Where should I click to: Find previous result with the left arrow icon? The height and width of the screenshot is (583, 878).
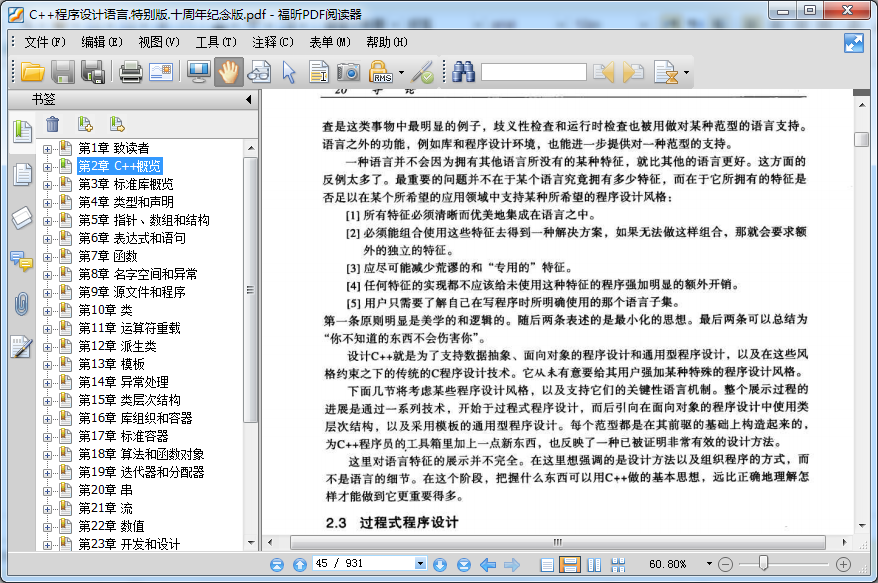coord(604,72)
